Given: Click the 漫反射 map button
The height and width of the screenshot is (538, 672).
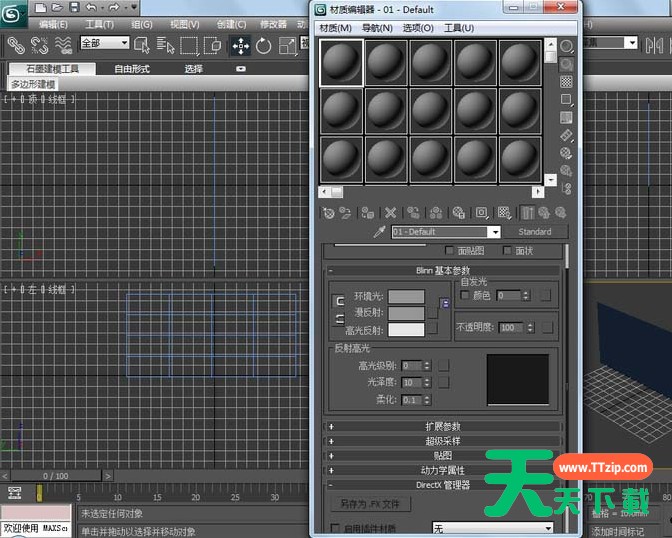Looking at the screenshot, I should click(433, 313).
